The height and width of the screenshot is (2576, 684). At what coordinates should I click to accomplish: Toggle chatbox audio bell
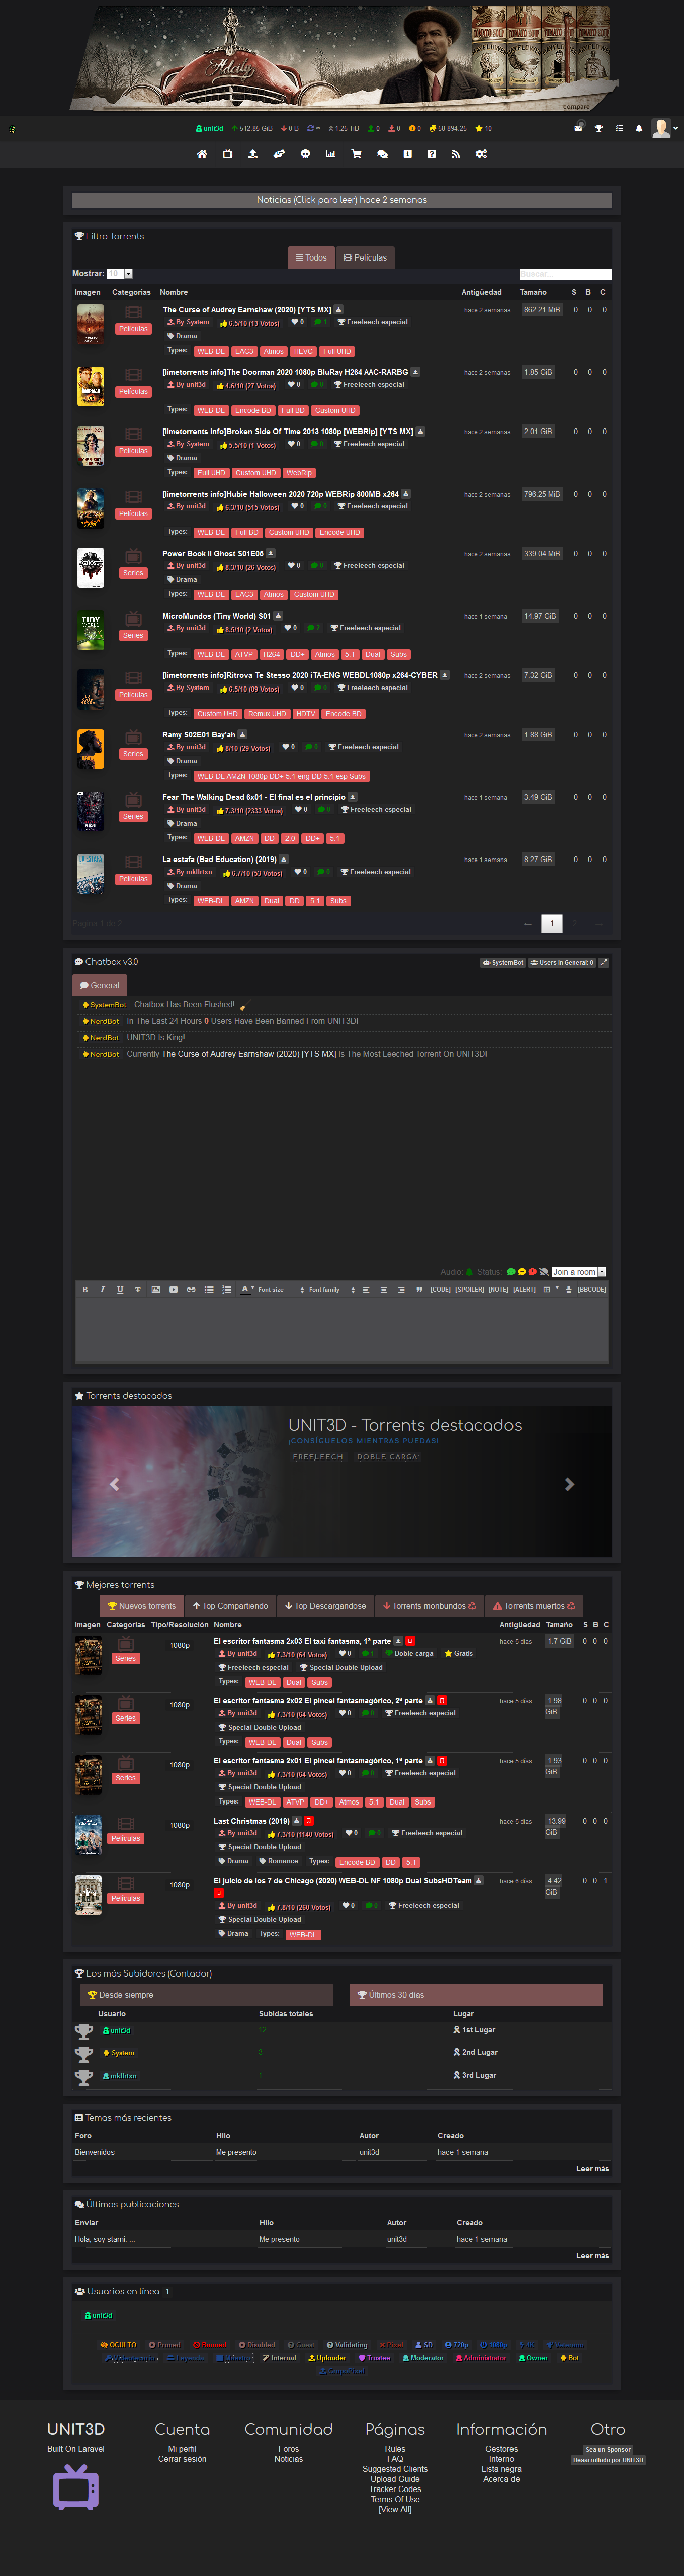pos(470,1272)
